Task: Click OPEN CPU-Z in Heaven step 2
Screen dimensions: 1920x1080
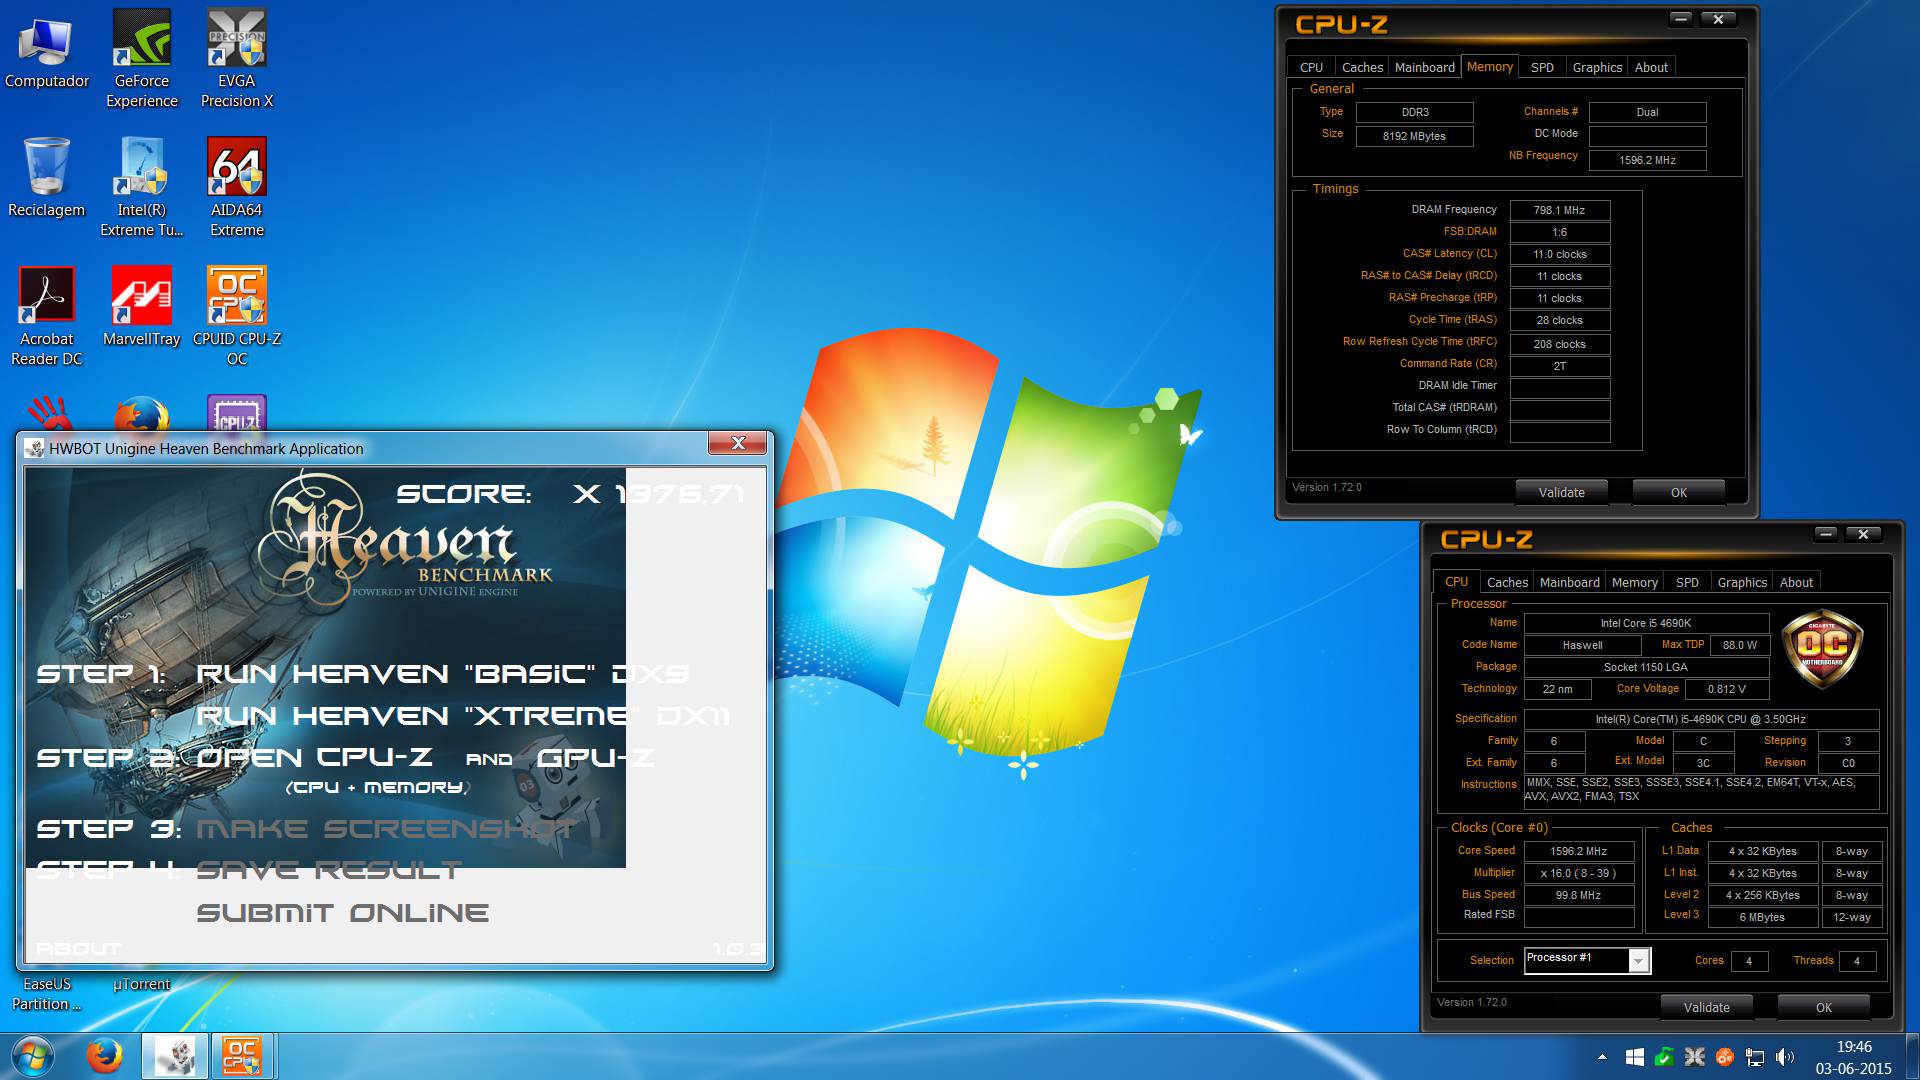Action: (315, 758)
